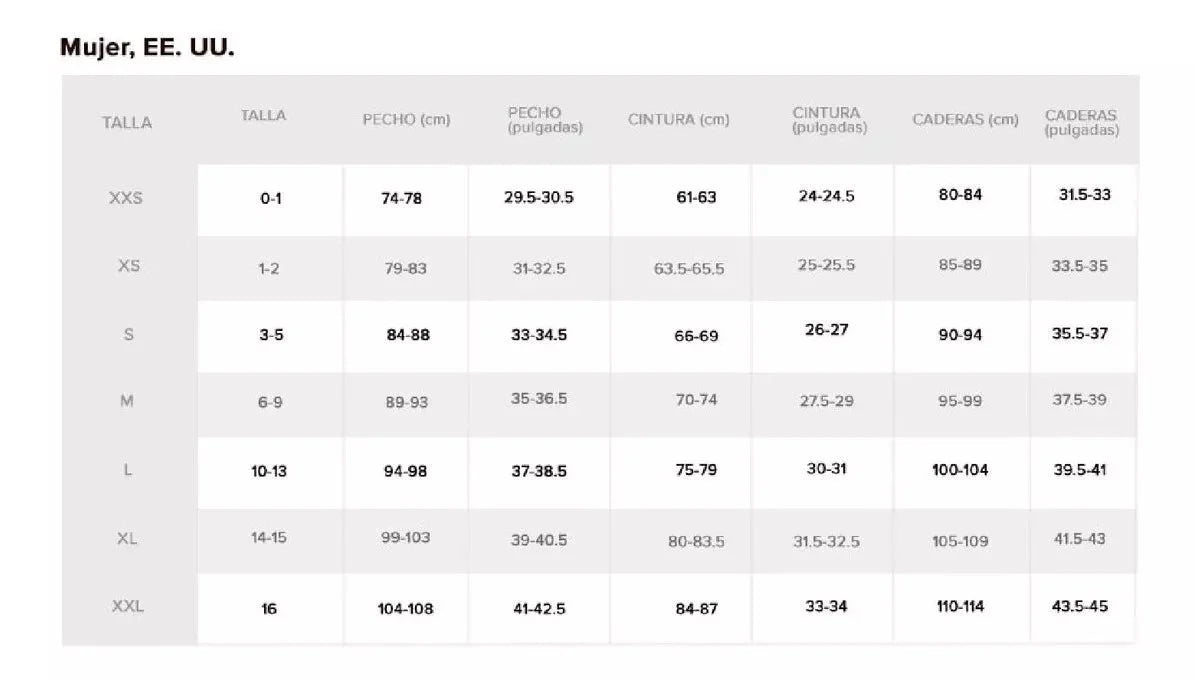Click the "Mujer, EE. UU." heading
This screenshot has height=680, width=1197.
pyautogui.click(x=147, y=48)
